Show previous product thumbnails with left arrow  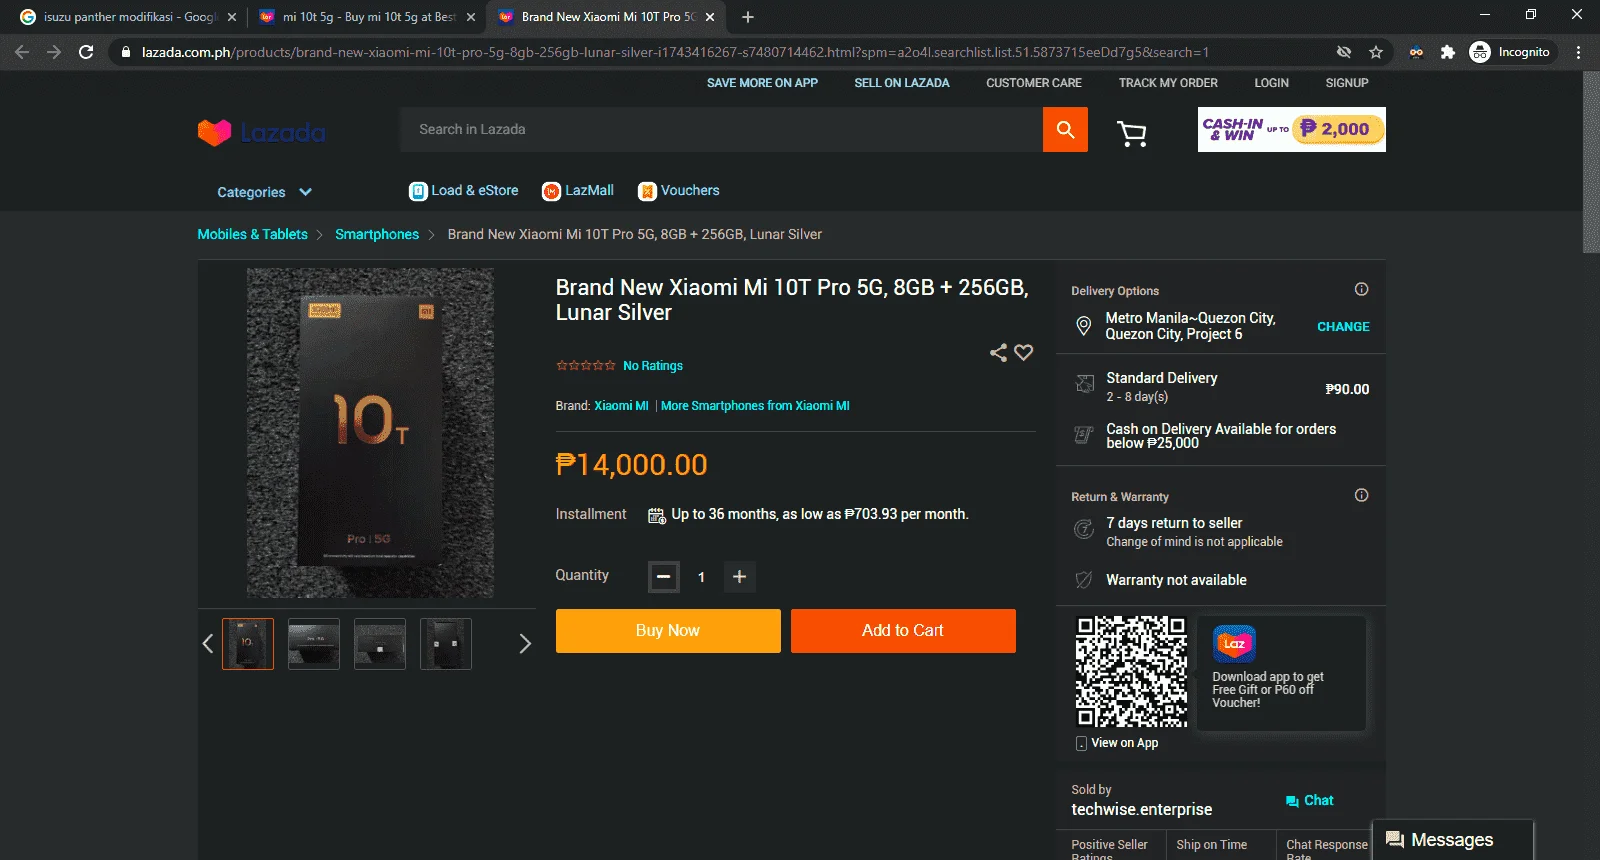tap(208, 644)
